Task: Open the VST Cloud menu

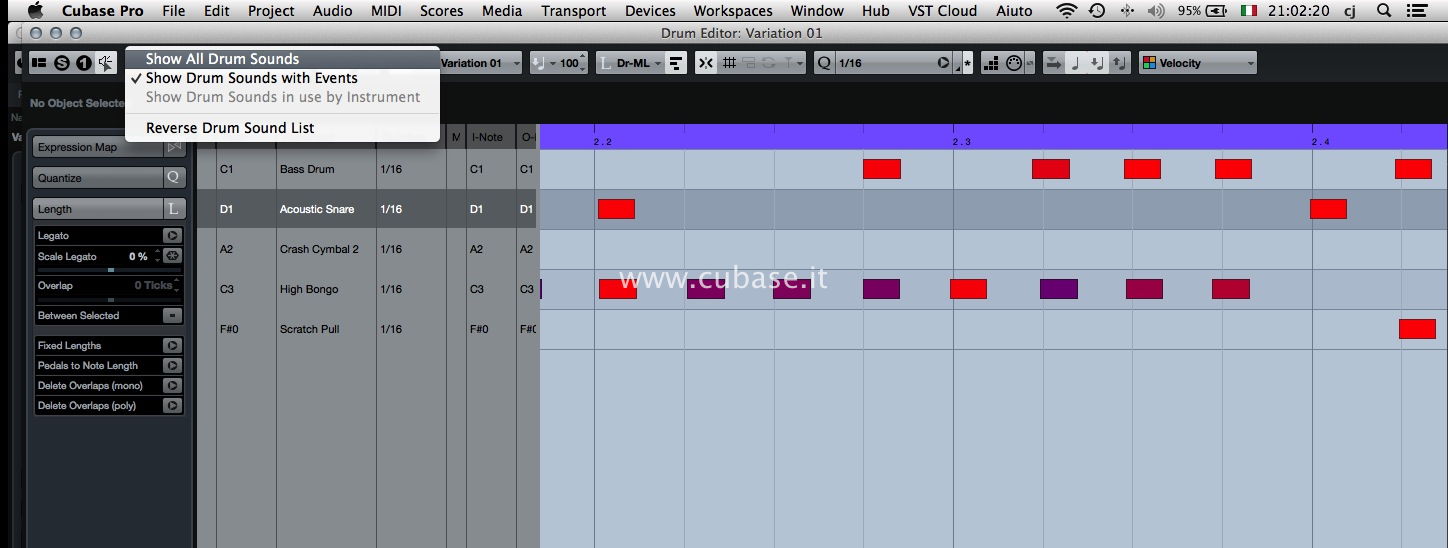Action: point(942,11)
